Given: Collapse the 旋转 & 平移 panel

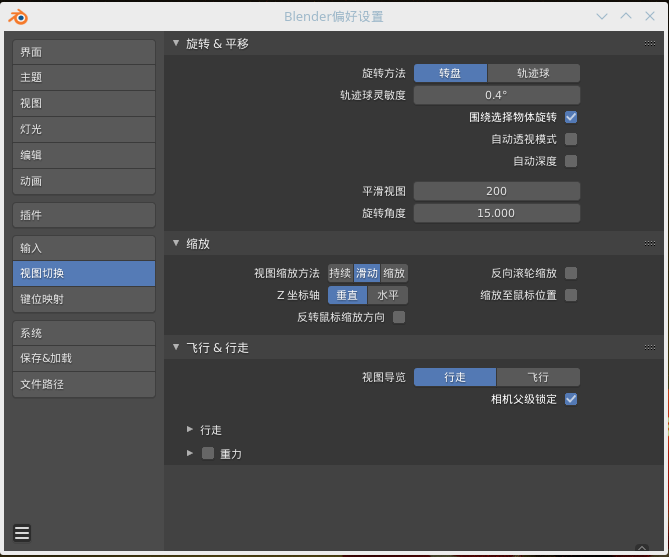Looking at the screenshot, I should coord(176,43).
